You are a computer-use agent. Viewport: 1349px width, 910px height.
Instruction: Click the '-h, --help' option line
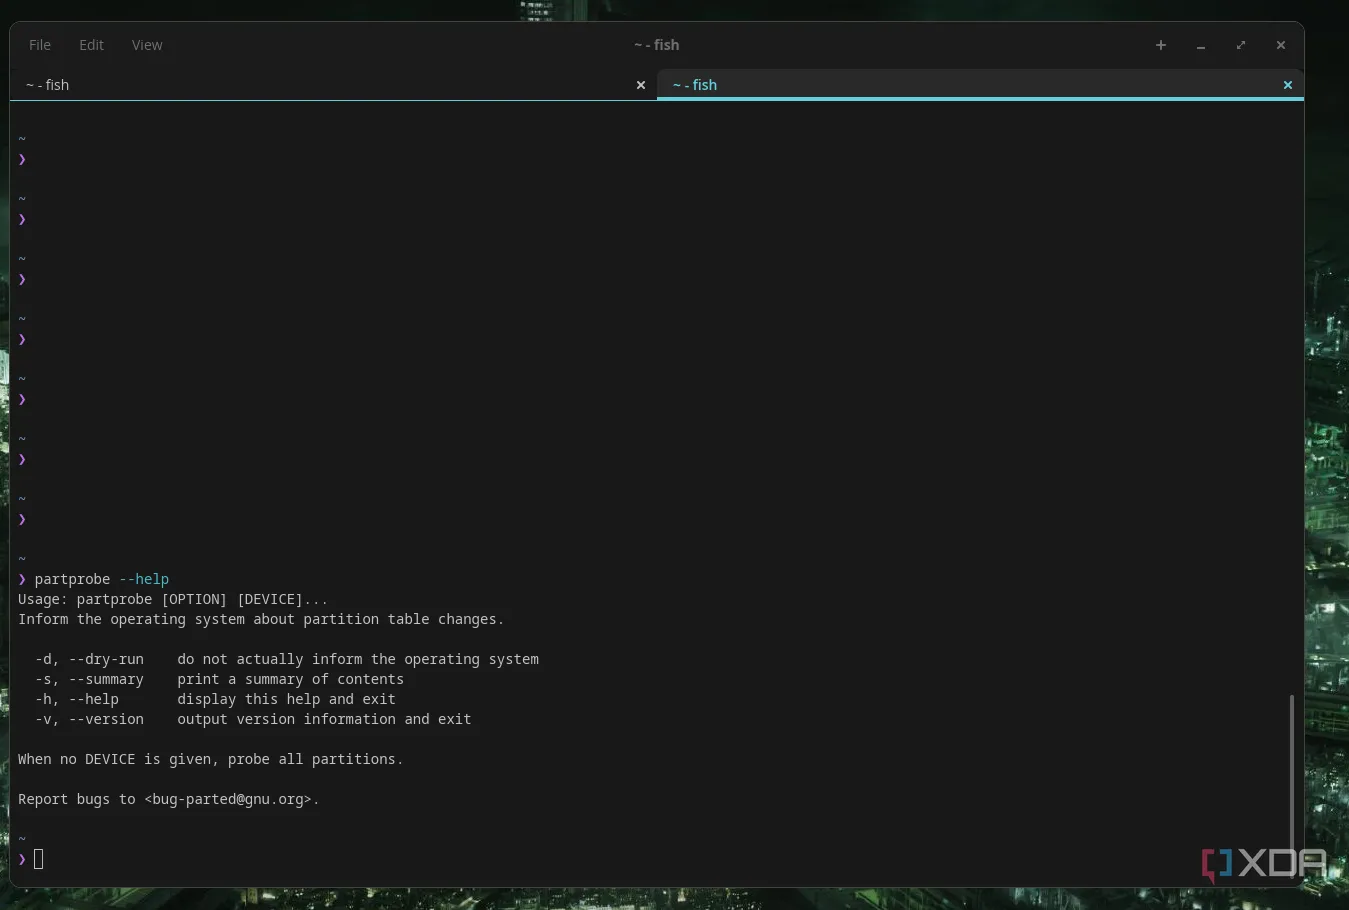pyautogui.click(x=215, y=699)
